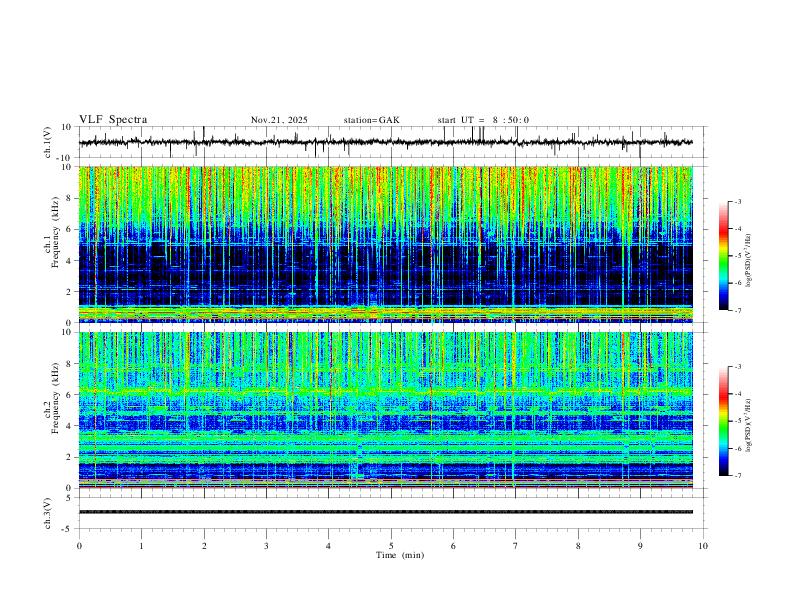The width and height of the screenshot is (792, 612).
Task: Click the ch.1 voltage waveform trace
Action: 386,142
